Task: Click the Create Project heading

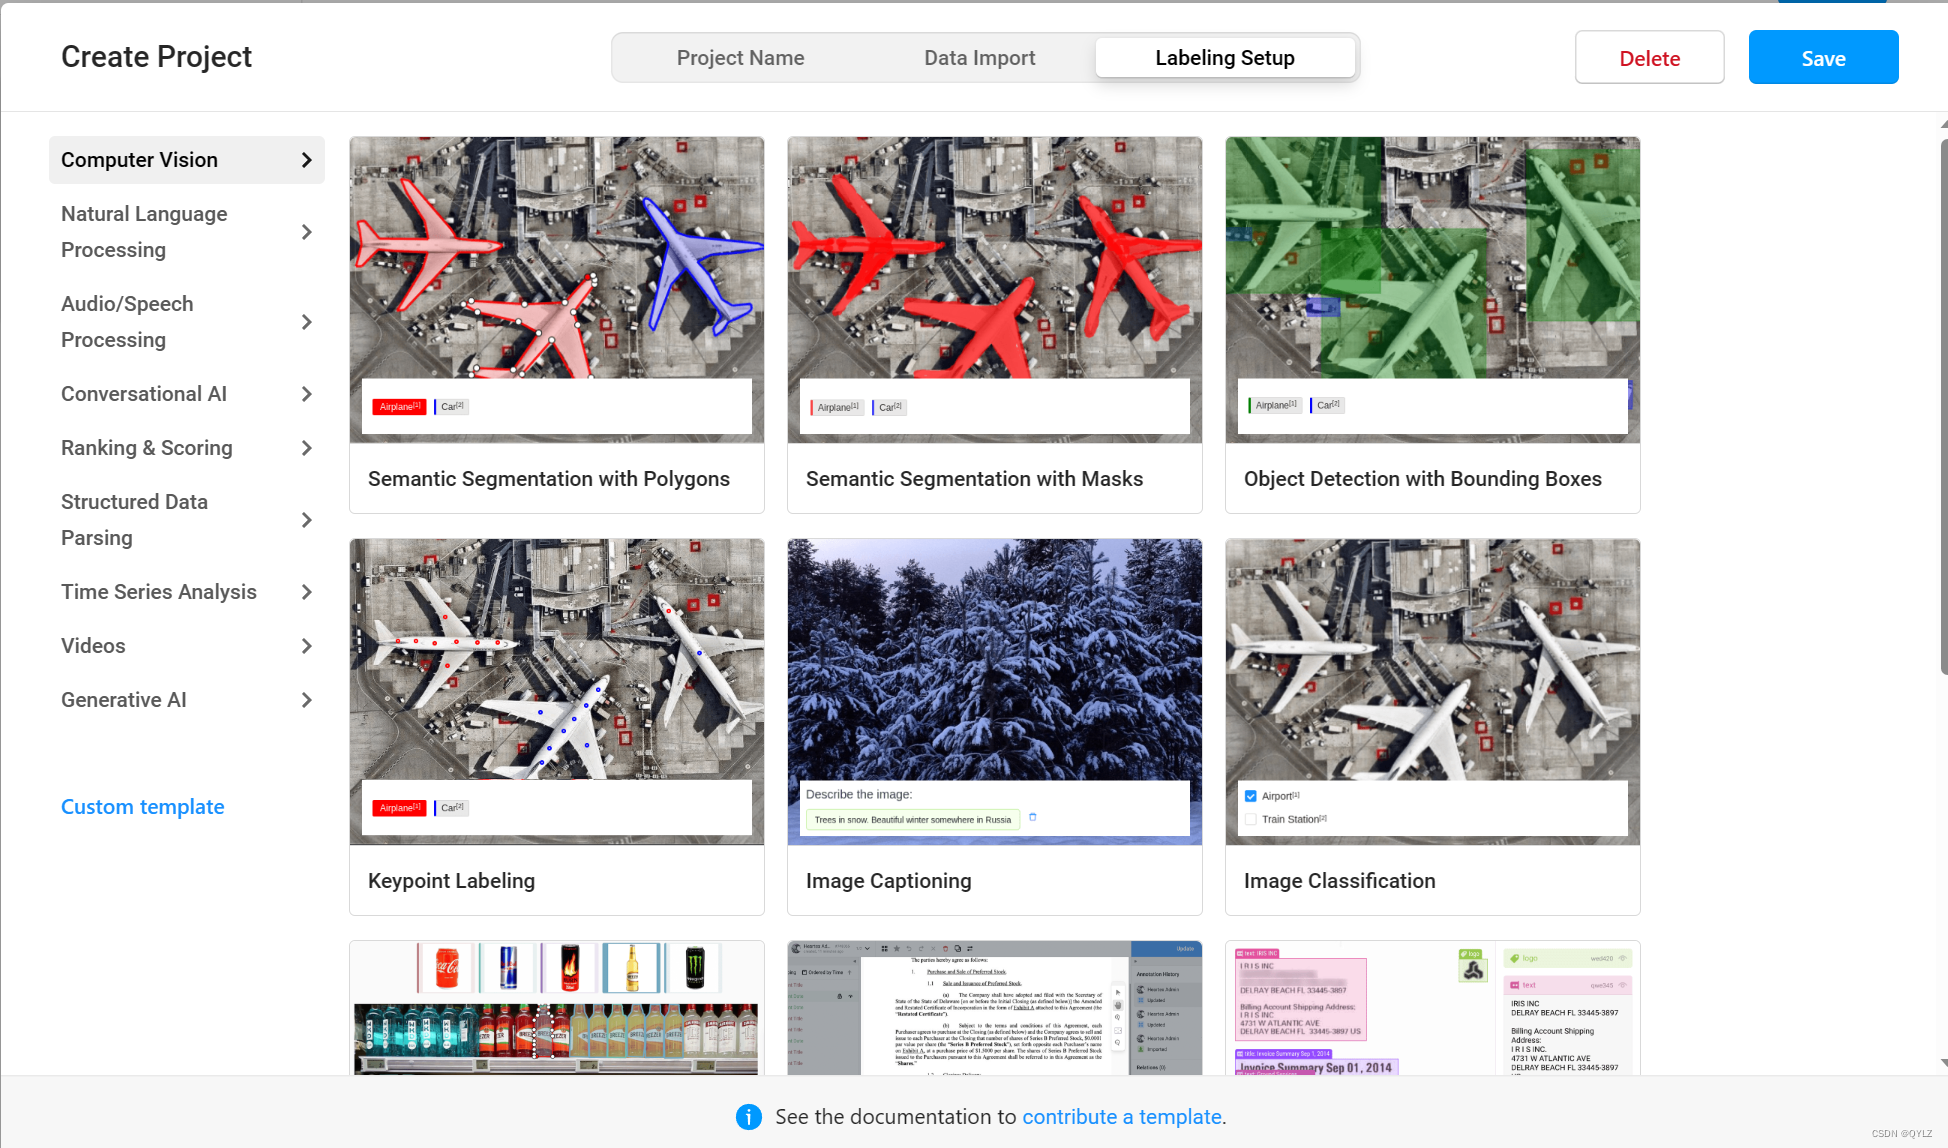Action: 156,57
